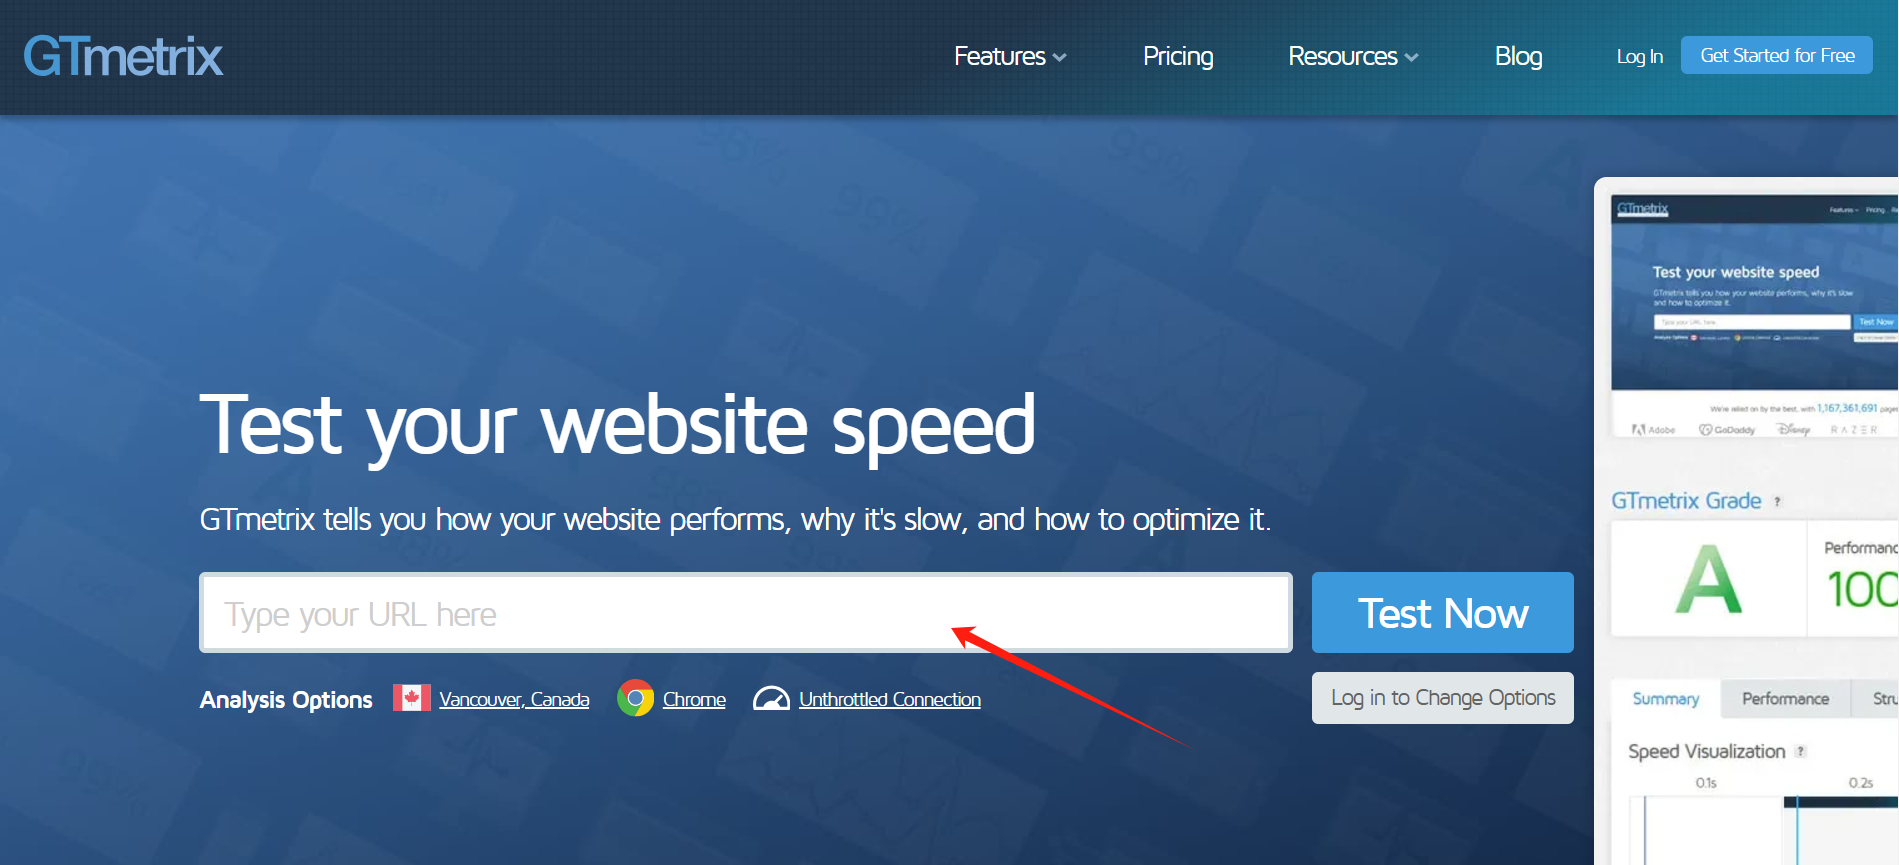The image size is (1899, 865).
Task: Click the Vancouver, Canada location link
Action: 514,699
